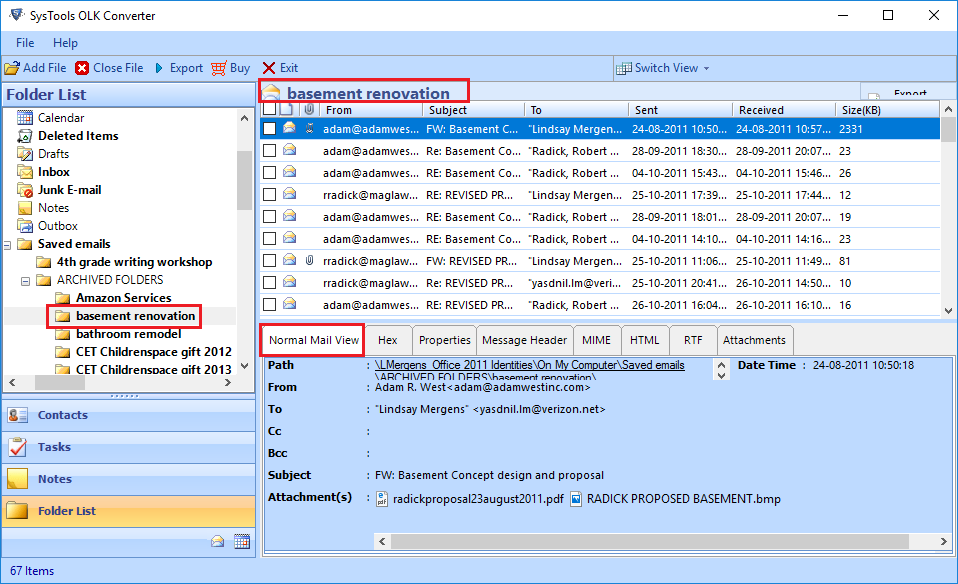Click the Tasks checkmark icon
The image size is (958, 584).
[x=18, y=447]
